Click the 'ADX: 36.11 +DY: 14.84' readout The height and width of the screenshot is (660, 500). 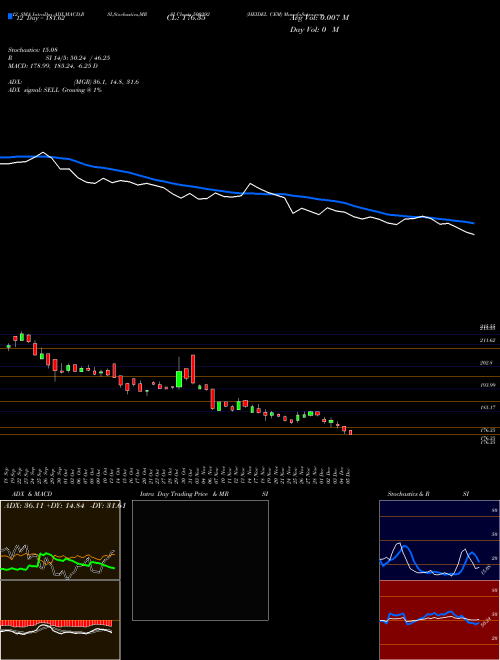point(46,506)
